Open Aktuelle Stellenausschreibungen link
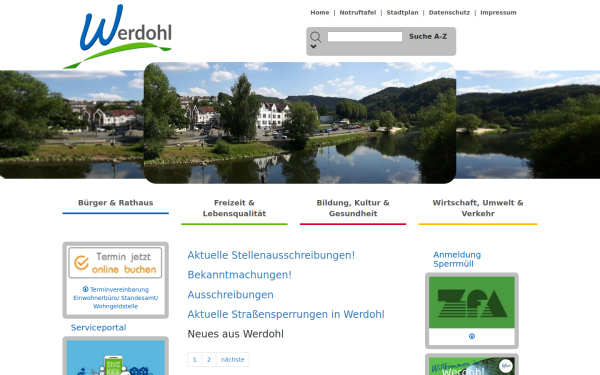 (271, 255)
